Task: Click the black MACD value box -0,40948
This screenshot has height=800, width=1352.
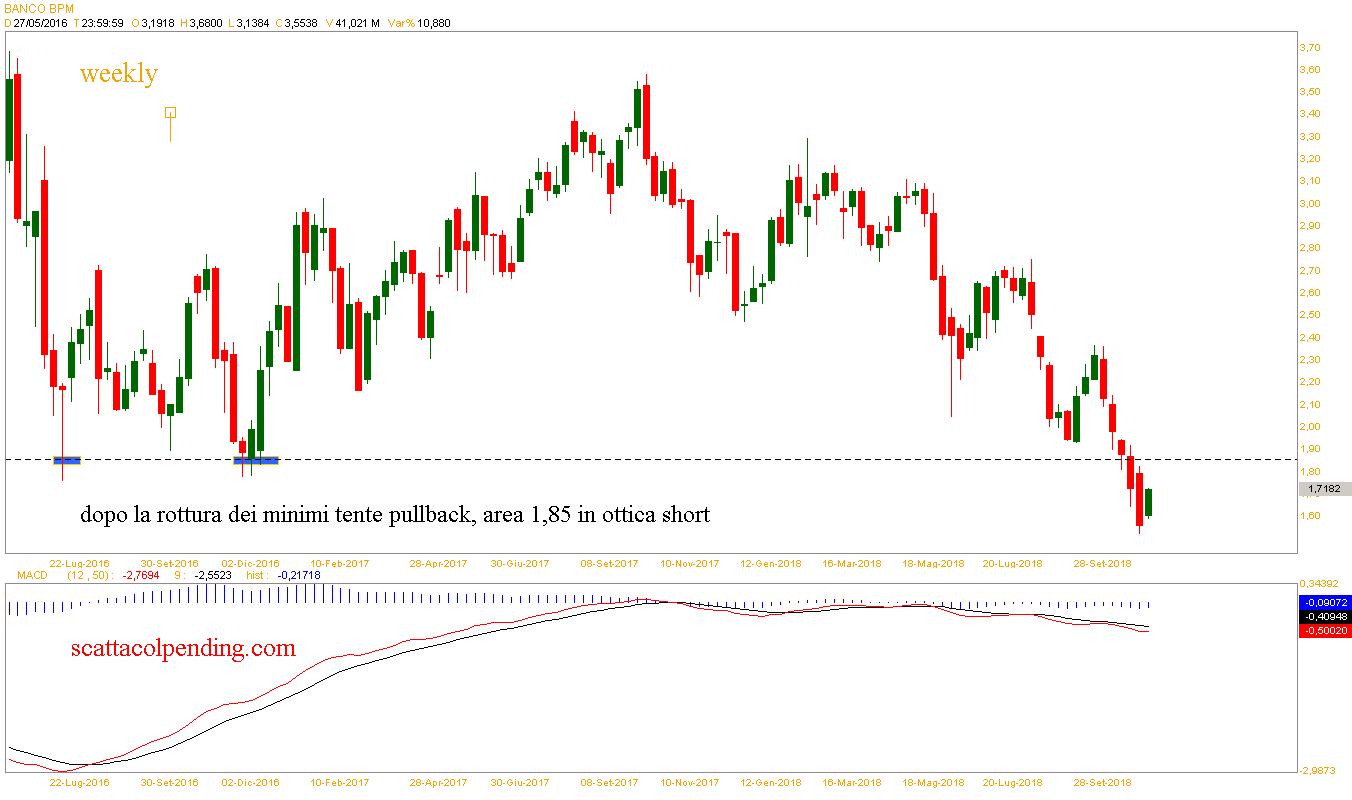Action: click(x=1324, y=617)
